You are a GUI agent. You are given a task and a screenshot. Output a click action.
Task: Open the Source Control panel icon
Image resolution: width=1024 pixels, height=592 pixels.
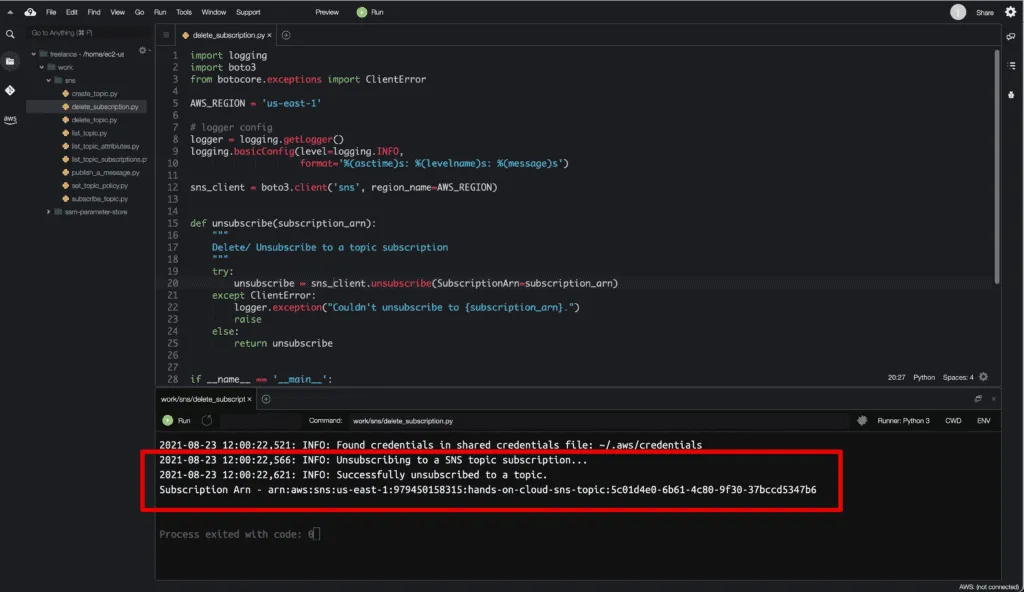click(10, 90)
